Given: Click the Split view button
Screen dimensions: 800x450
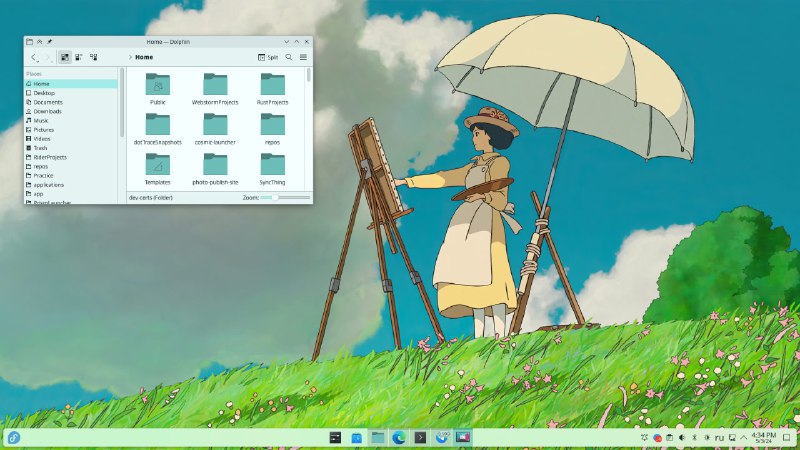Looking at the screenshot, I should [x=268, y=57].
